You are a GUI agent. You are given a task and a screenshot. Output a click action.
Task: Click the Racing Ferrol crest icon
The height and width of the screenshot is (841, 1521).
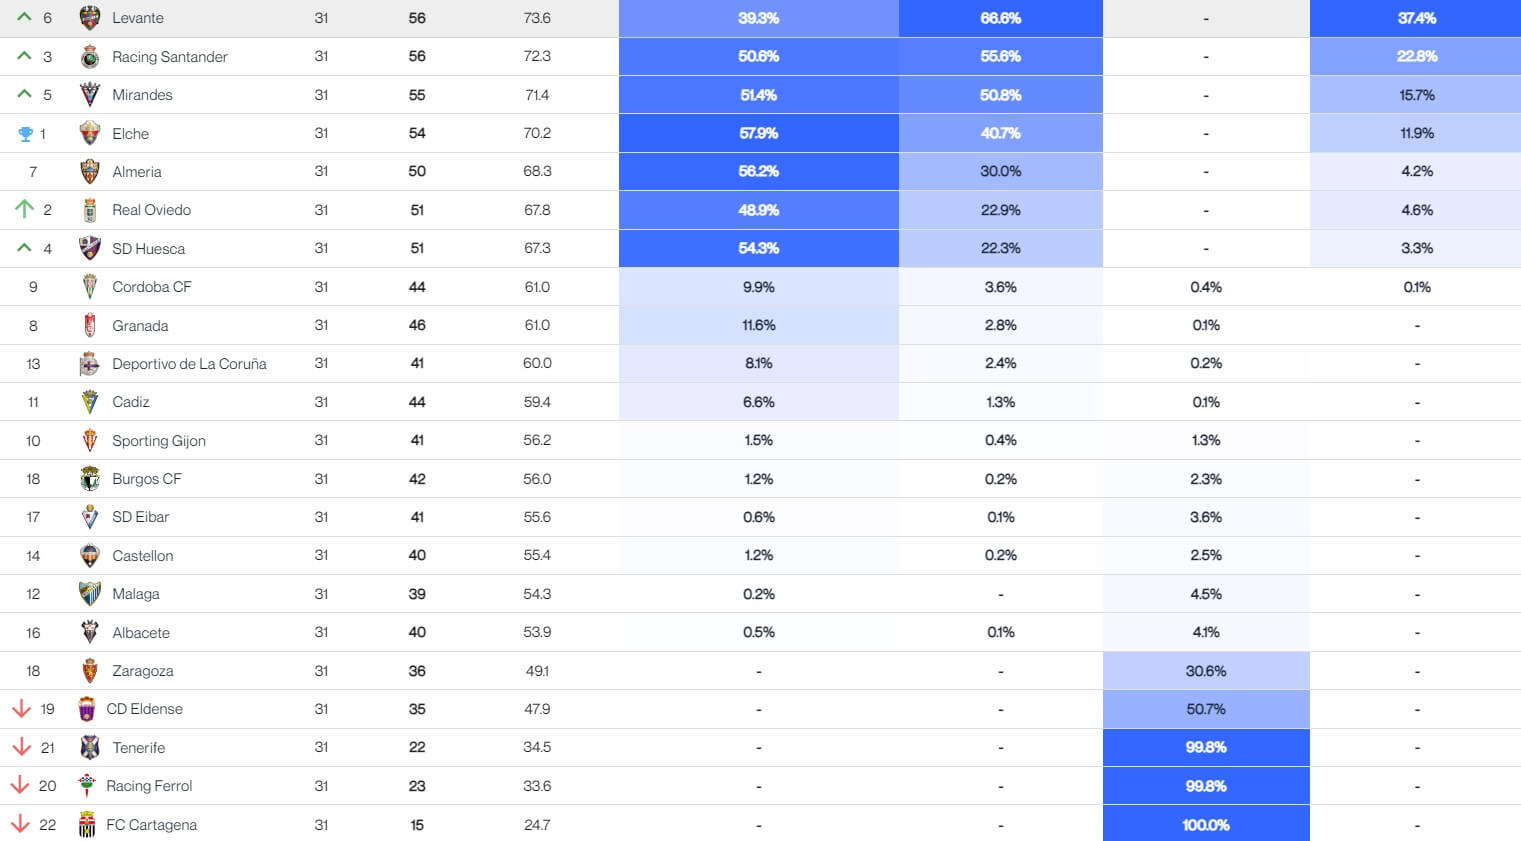tap(87, 786)
